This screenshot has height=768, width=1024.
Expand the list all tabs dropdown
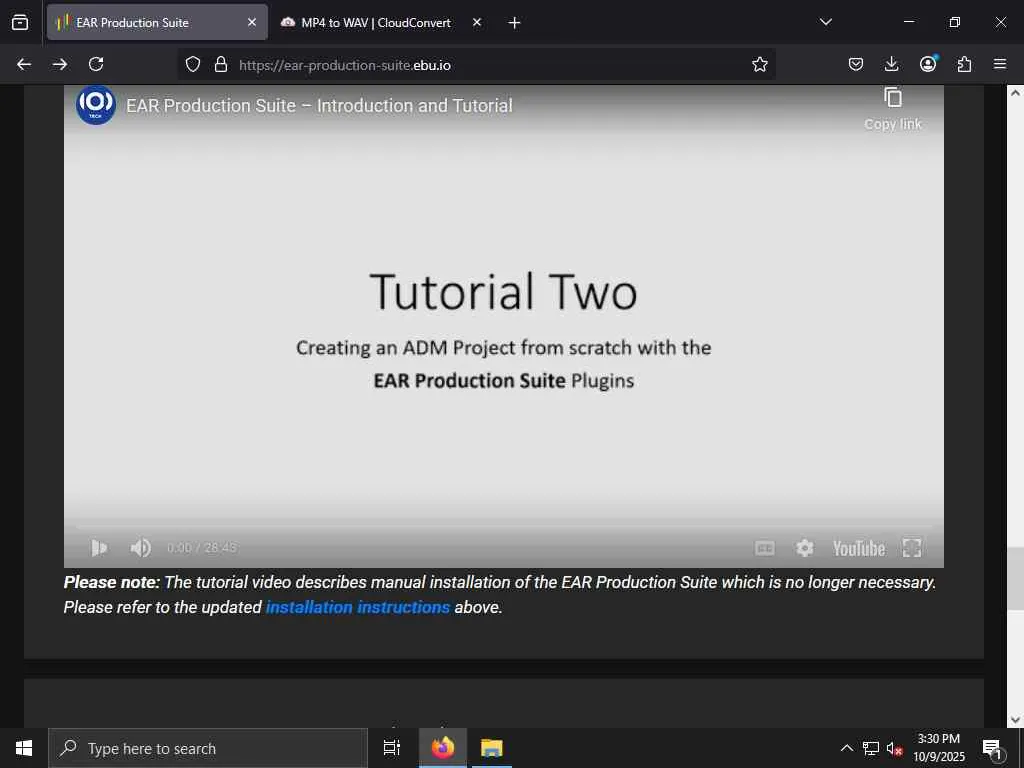[x=825, y=22]
